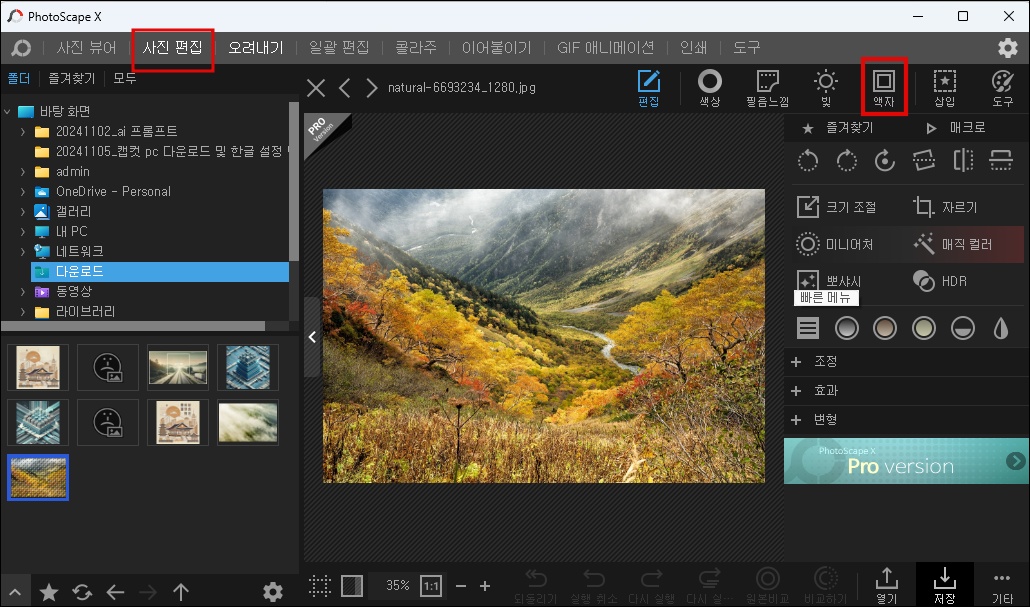Toggle the selection marquee icon
Image resolution: width=1030 pixels, height=607 pixels.
320,585
